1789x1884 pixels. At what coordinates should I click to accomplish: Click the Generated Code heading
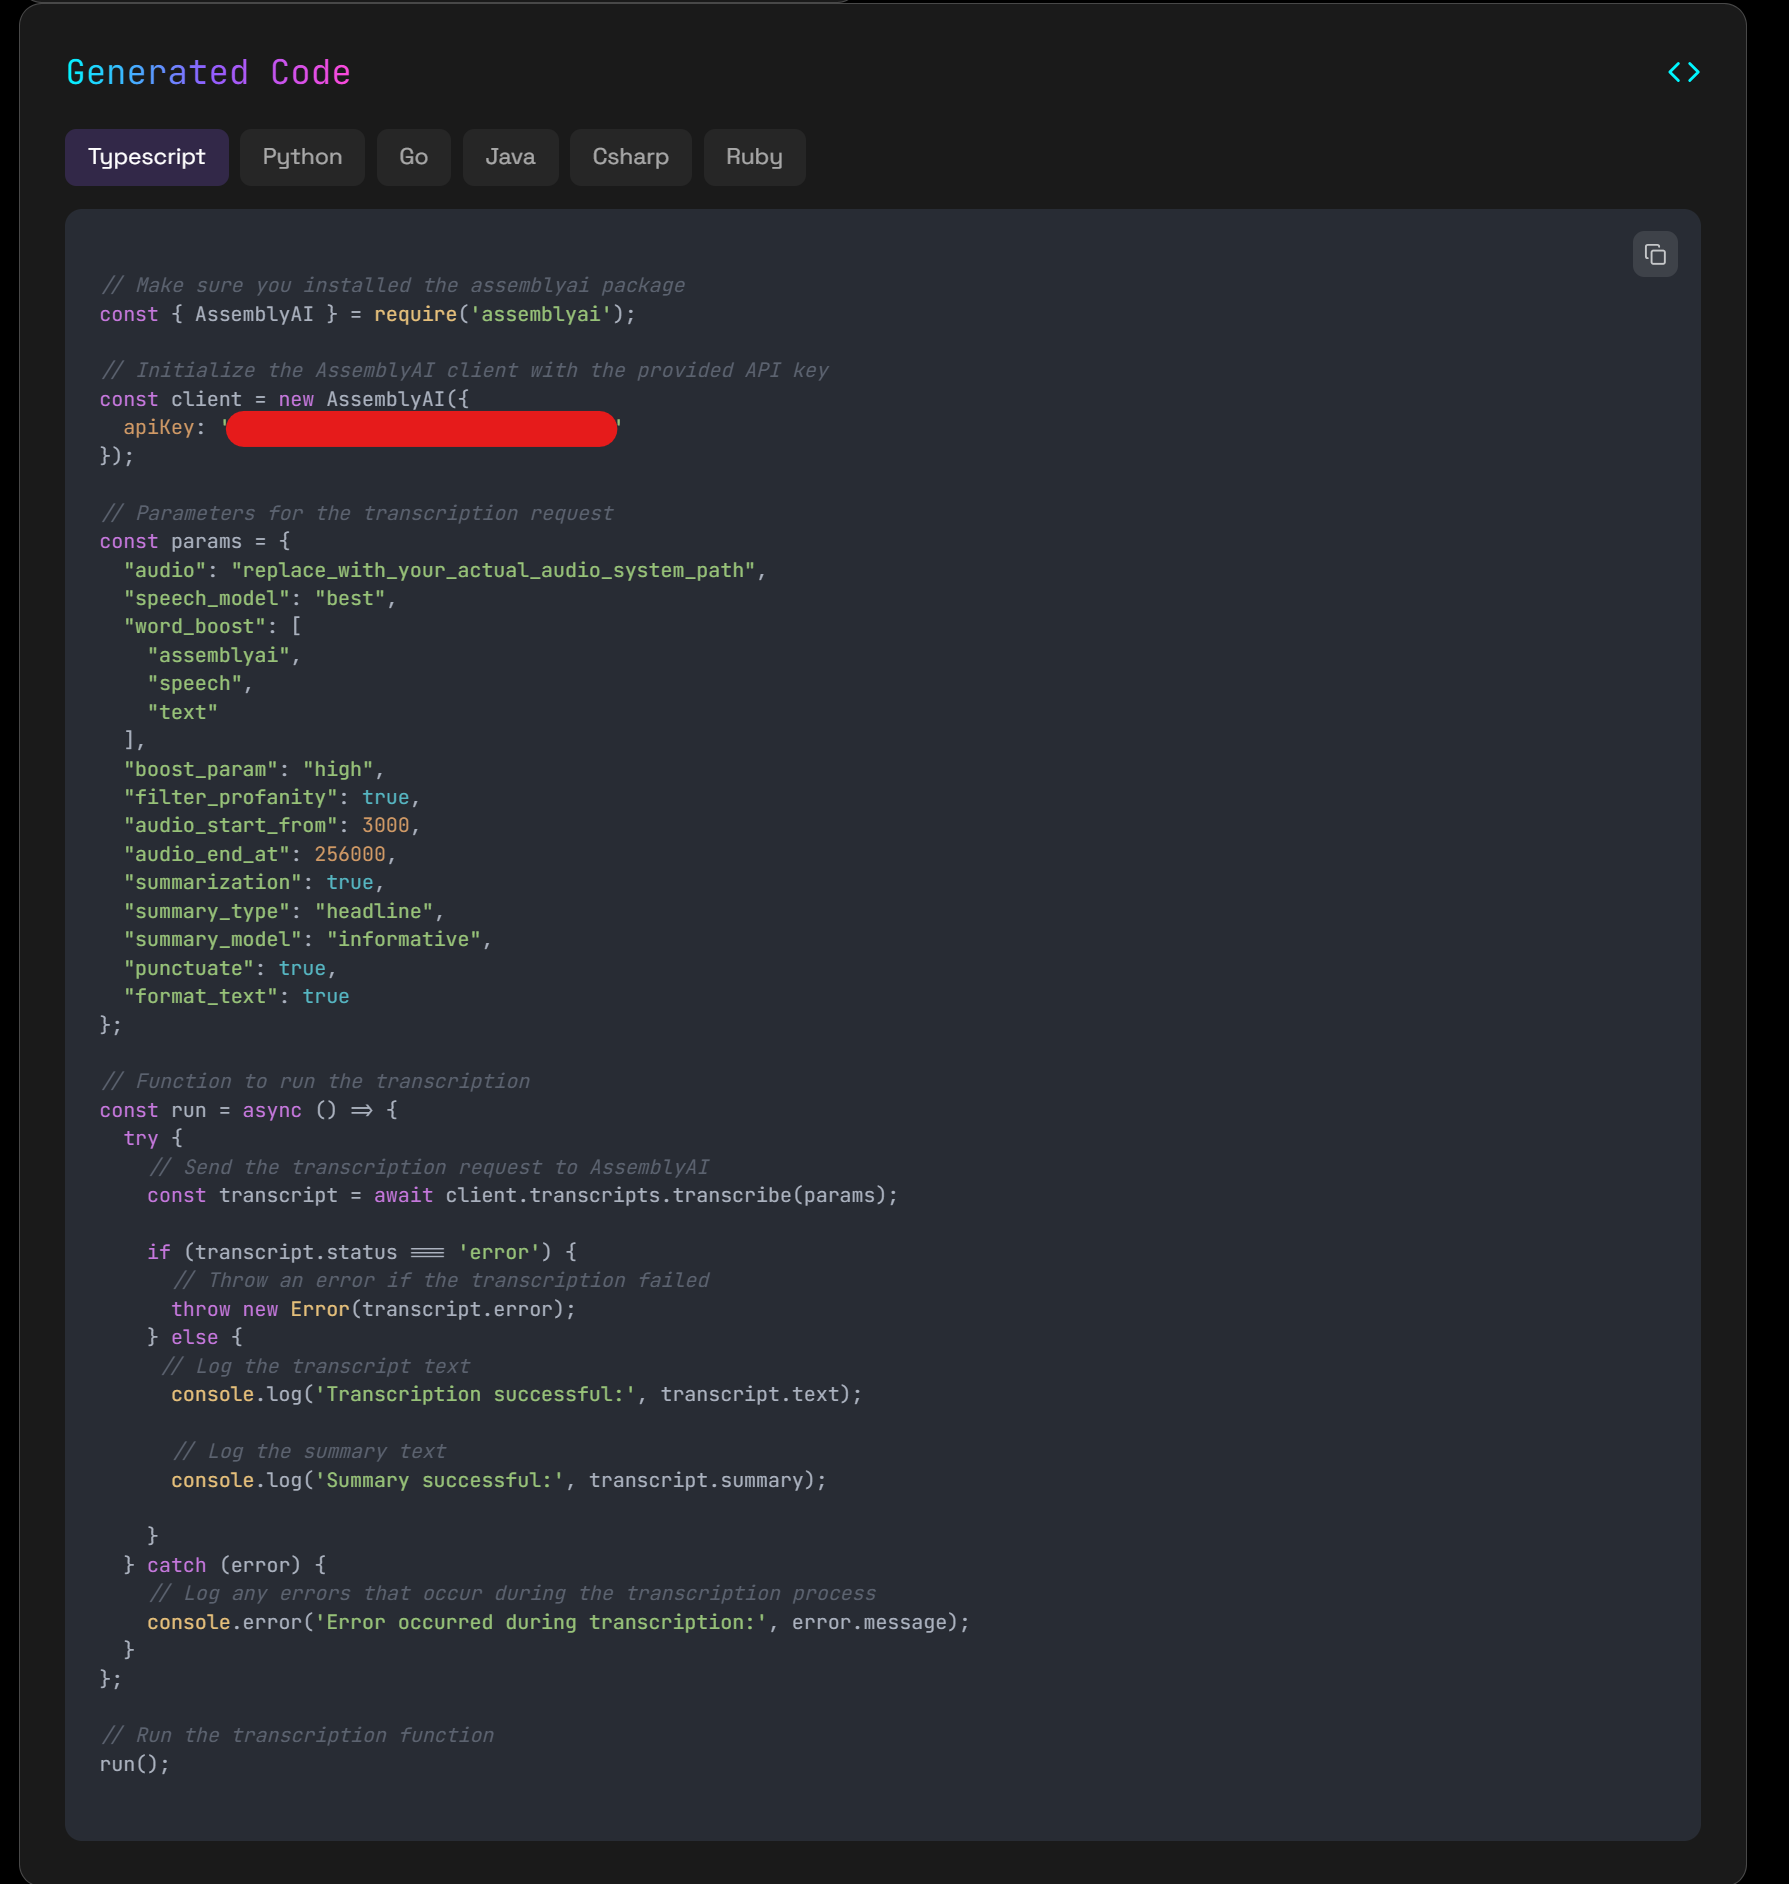point(208,71)
